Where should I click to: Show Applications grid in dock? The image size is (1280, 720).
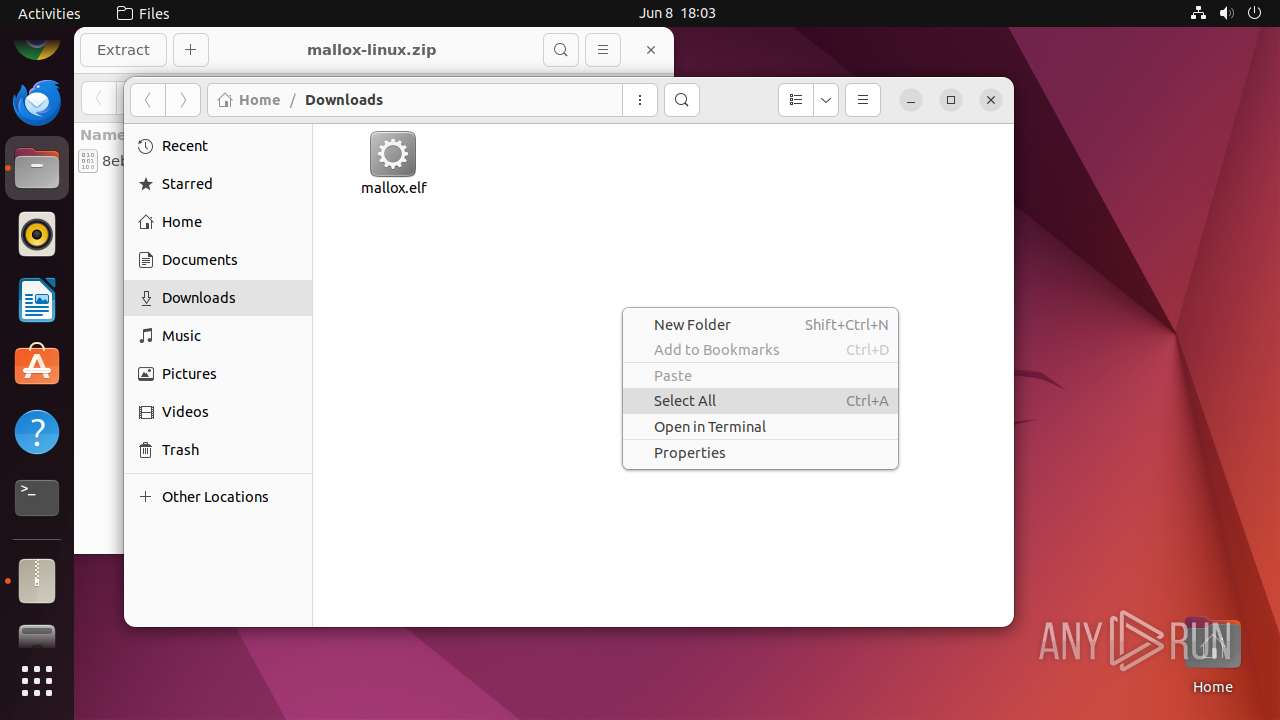37,681
